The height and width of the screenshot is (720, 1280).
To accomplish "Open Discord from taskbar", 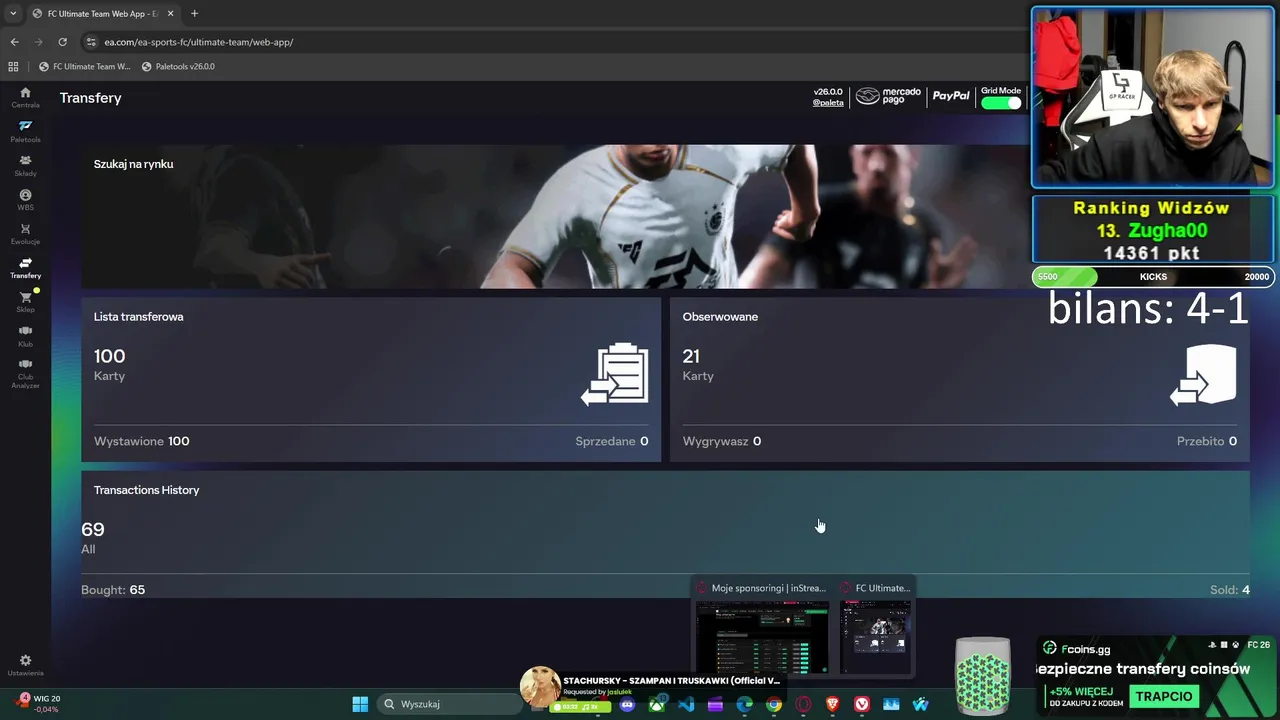I will 627,704.
